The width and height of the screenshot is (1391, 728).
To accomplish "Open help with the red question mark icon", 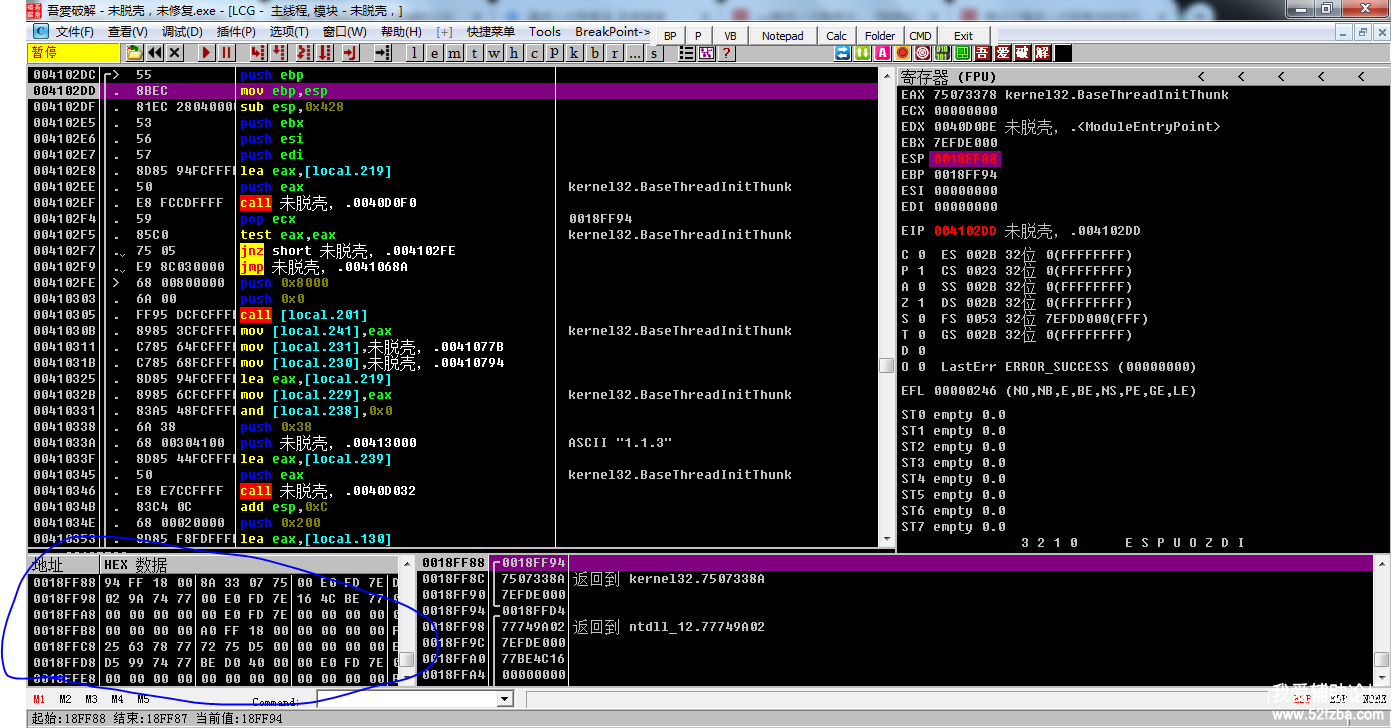I will [x=726, y=53].
